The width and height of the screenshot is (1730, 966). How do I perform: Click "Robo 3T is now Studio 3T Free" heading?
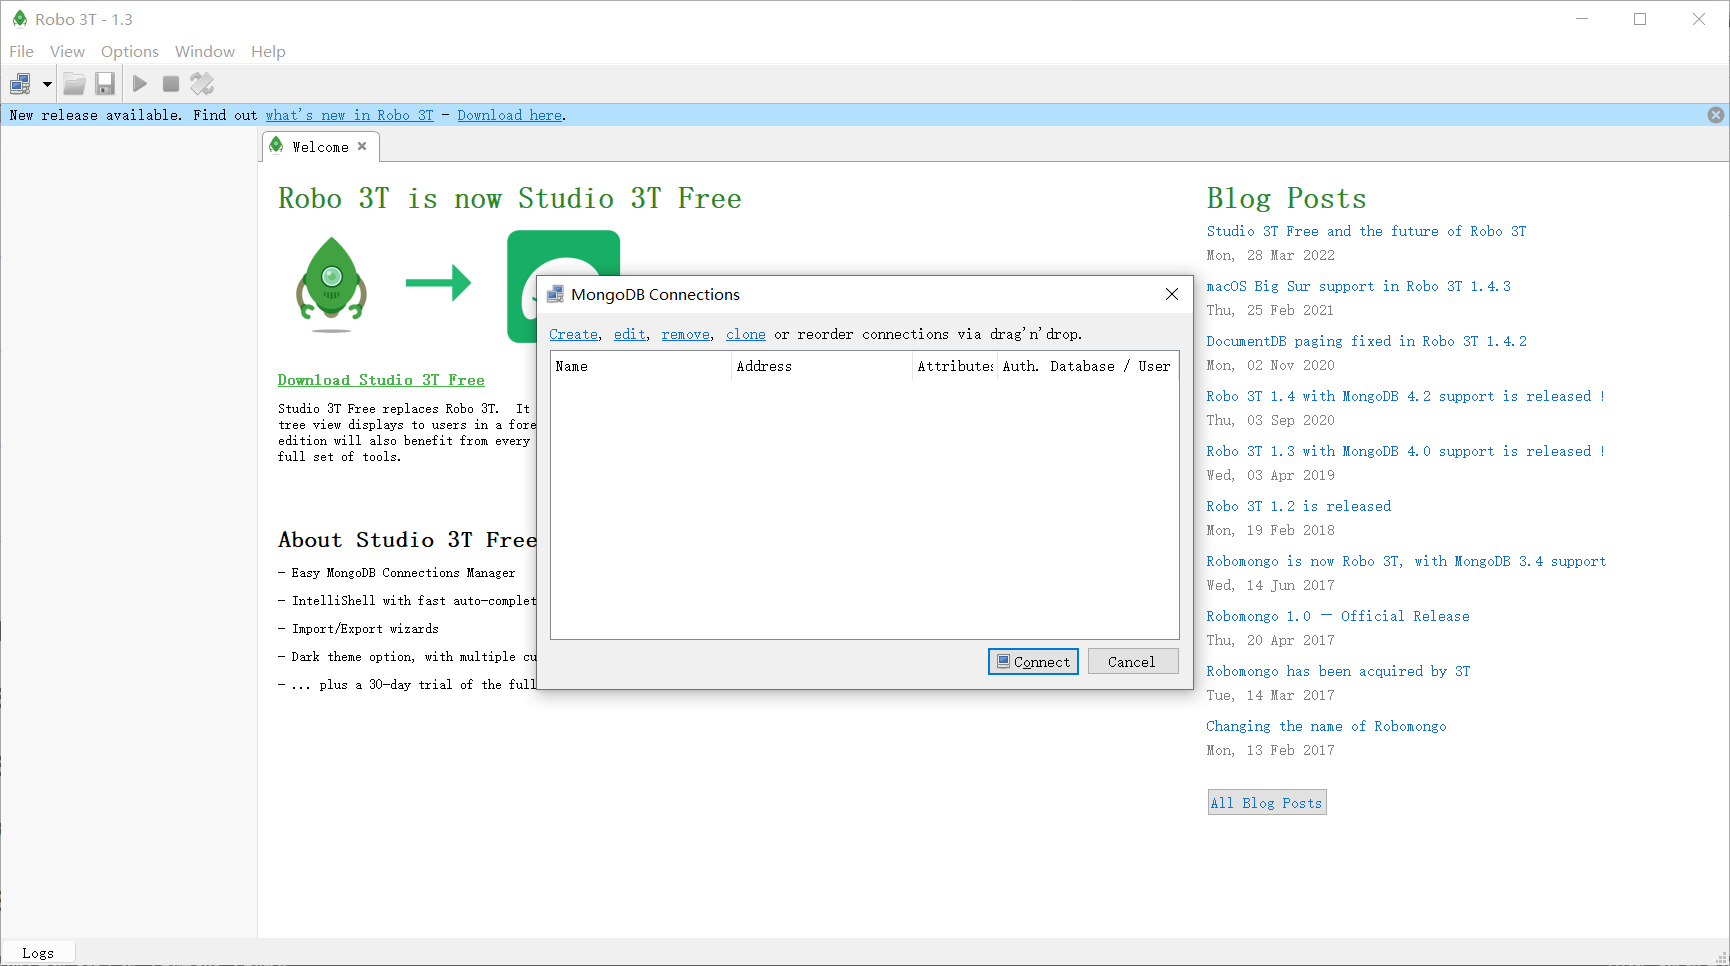[509, 198]
